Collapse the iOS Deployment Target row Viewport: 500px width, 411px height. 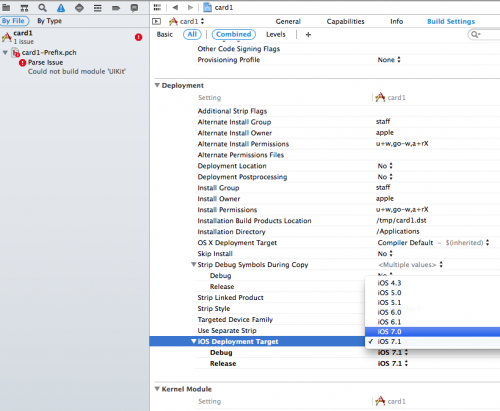pos(194,342)
